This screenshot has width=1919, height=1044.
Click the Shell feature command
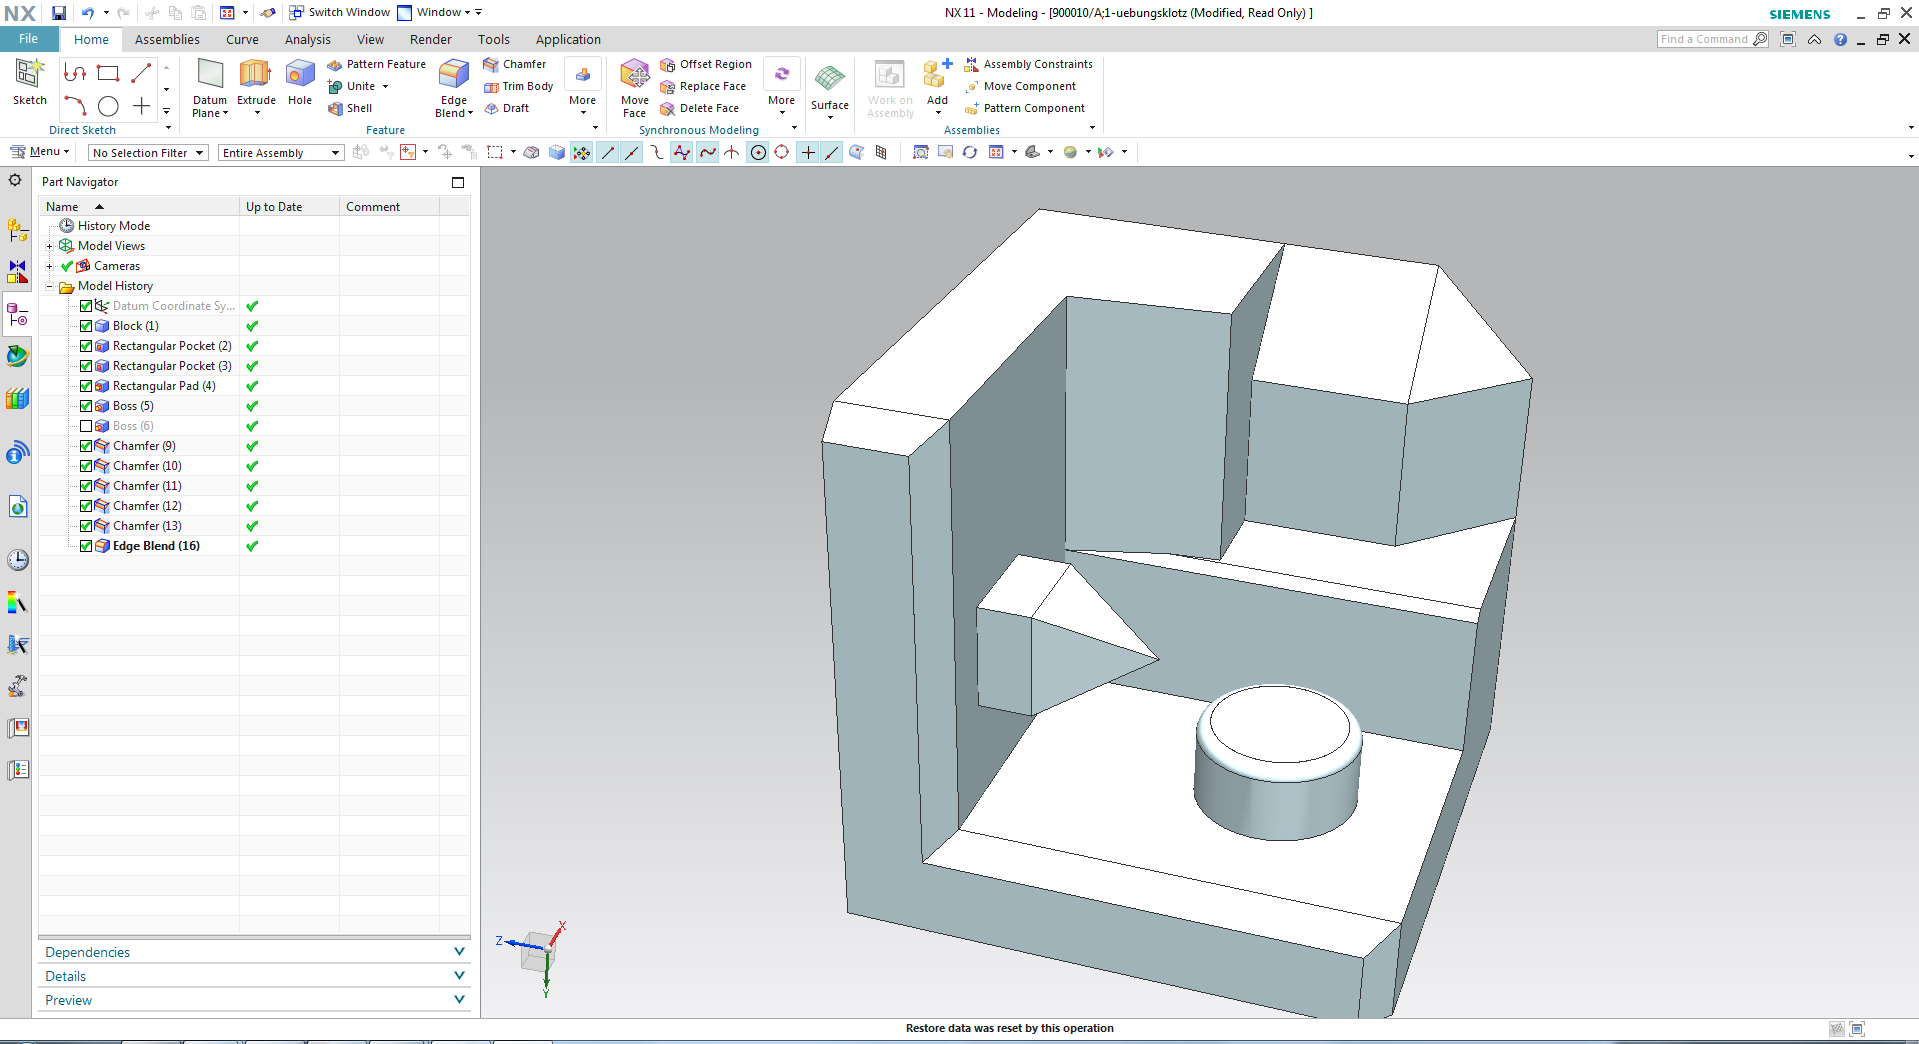click(x=350, y=108)
